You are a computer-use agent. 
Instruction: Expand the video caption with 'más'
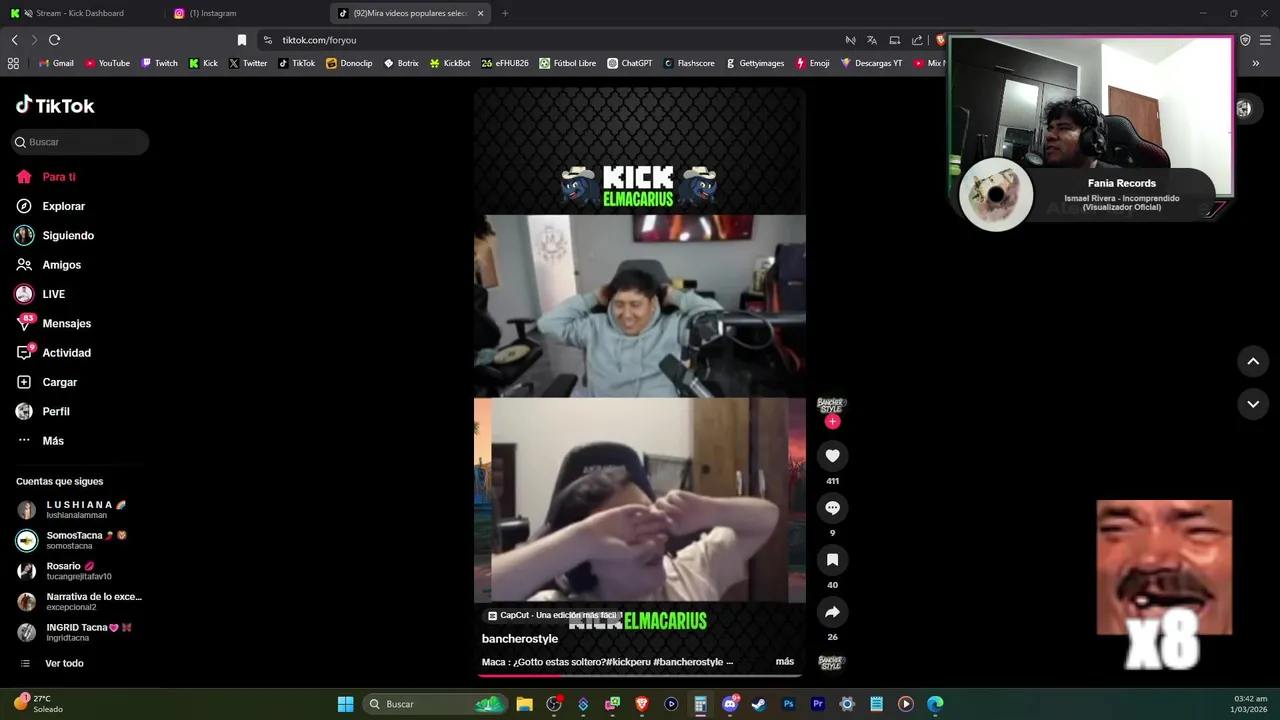(785, 662)
